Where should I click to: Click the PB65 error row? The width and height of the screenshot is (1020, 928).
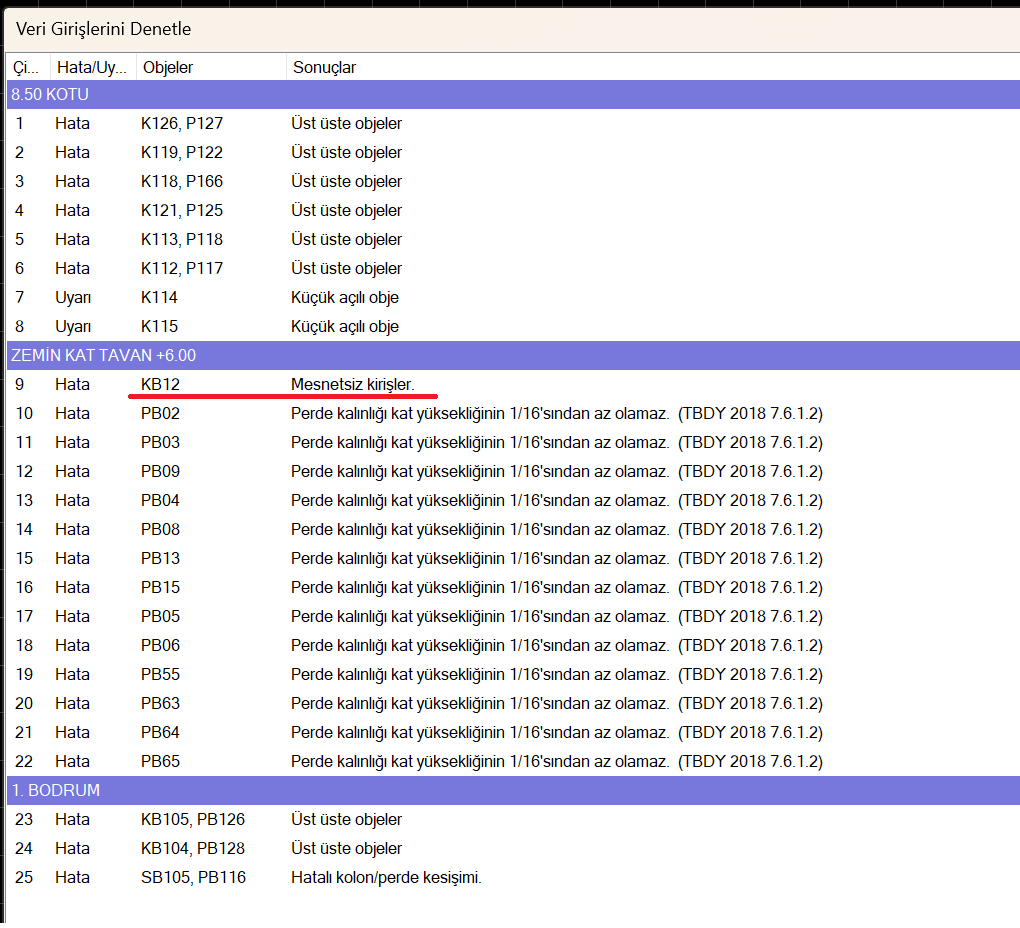(160, 761)
